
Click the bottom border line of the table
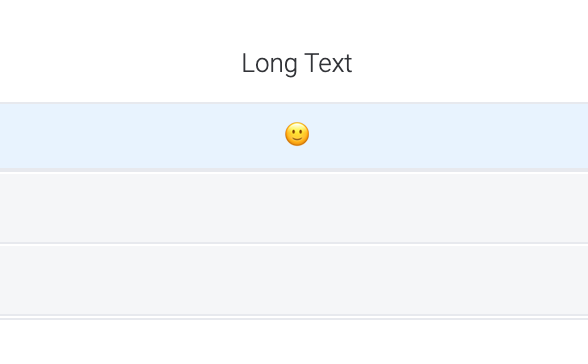tap(294, 317)
